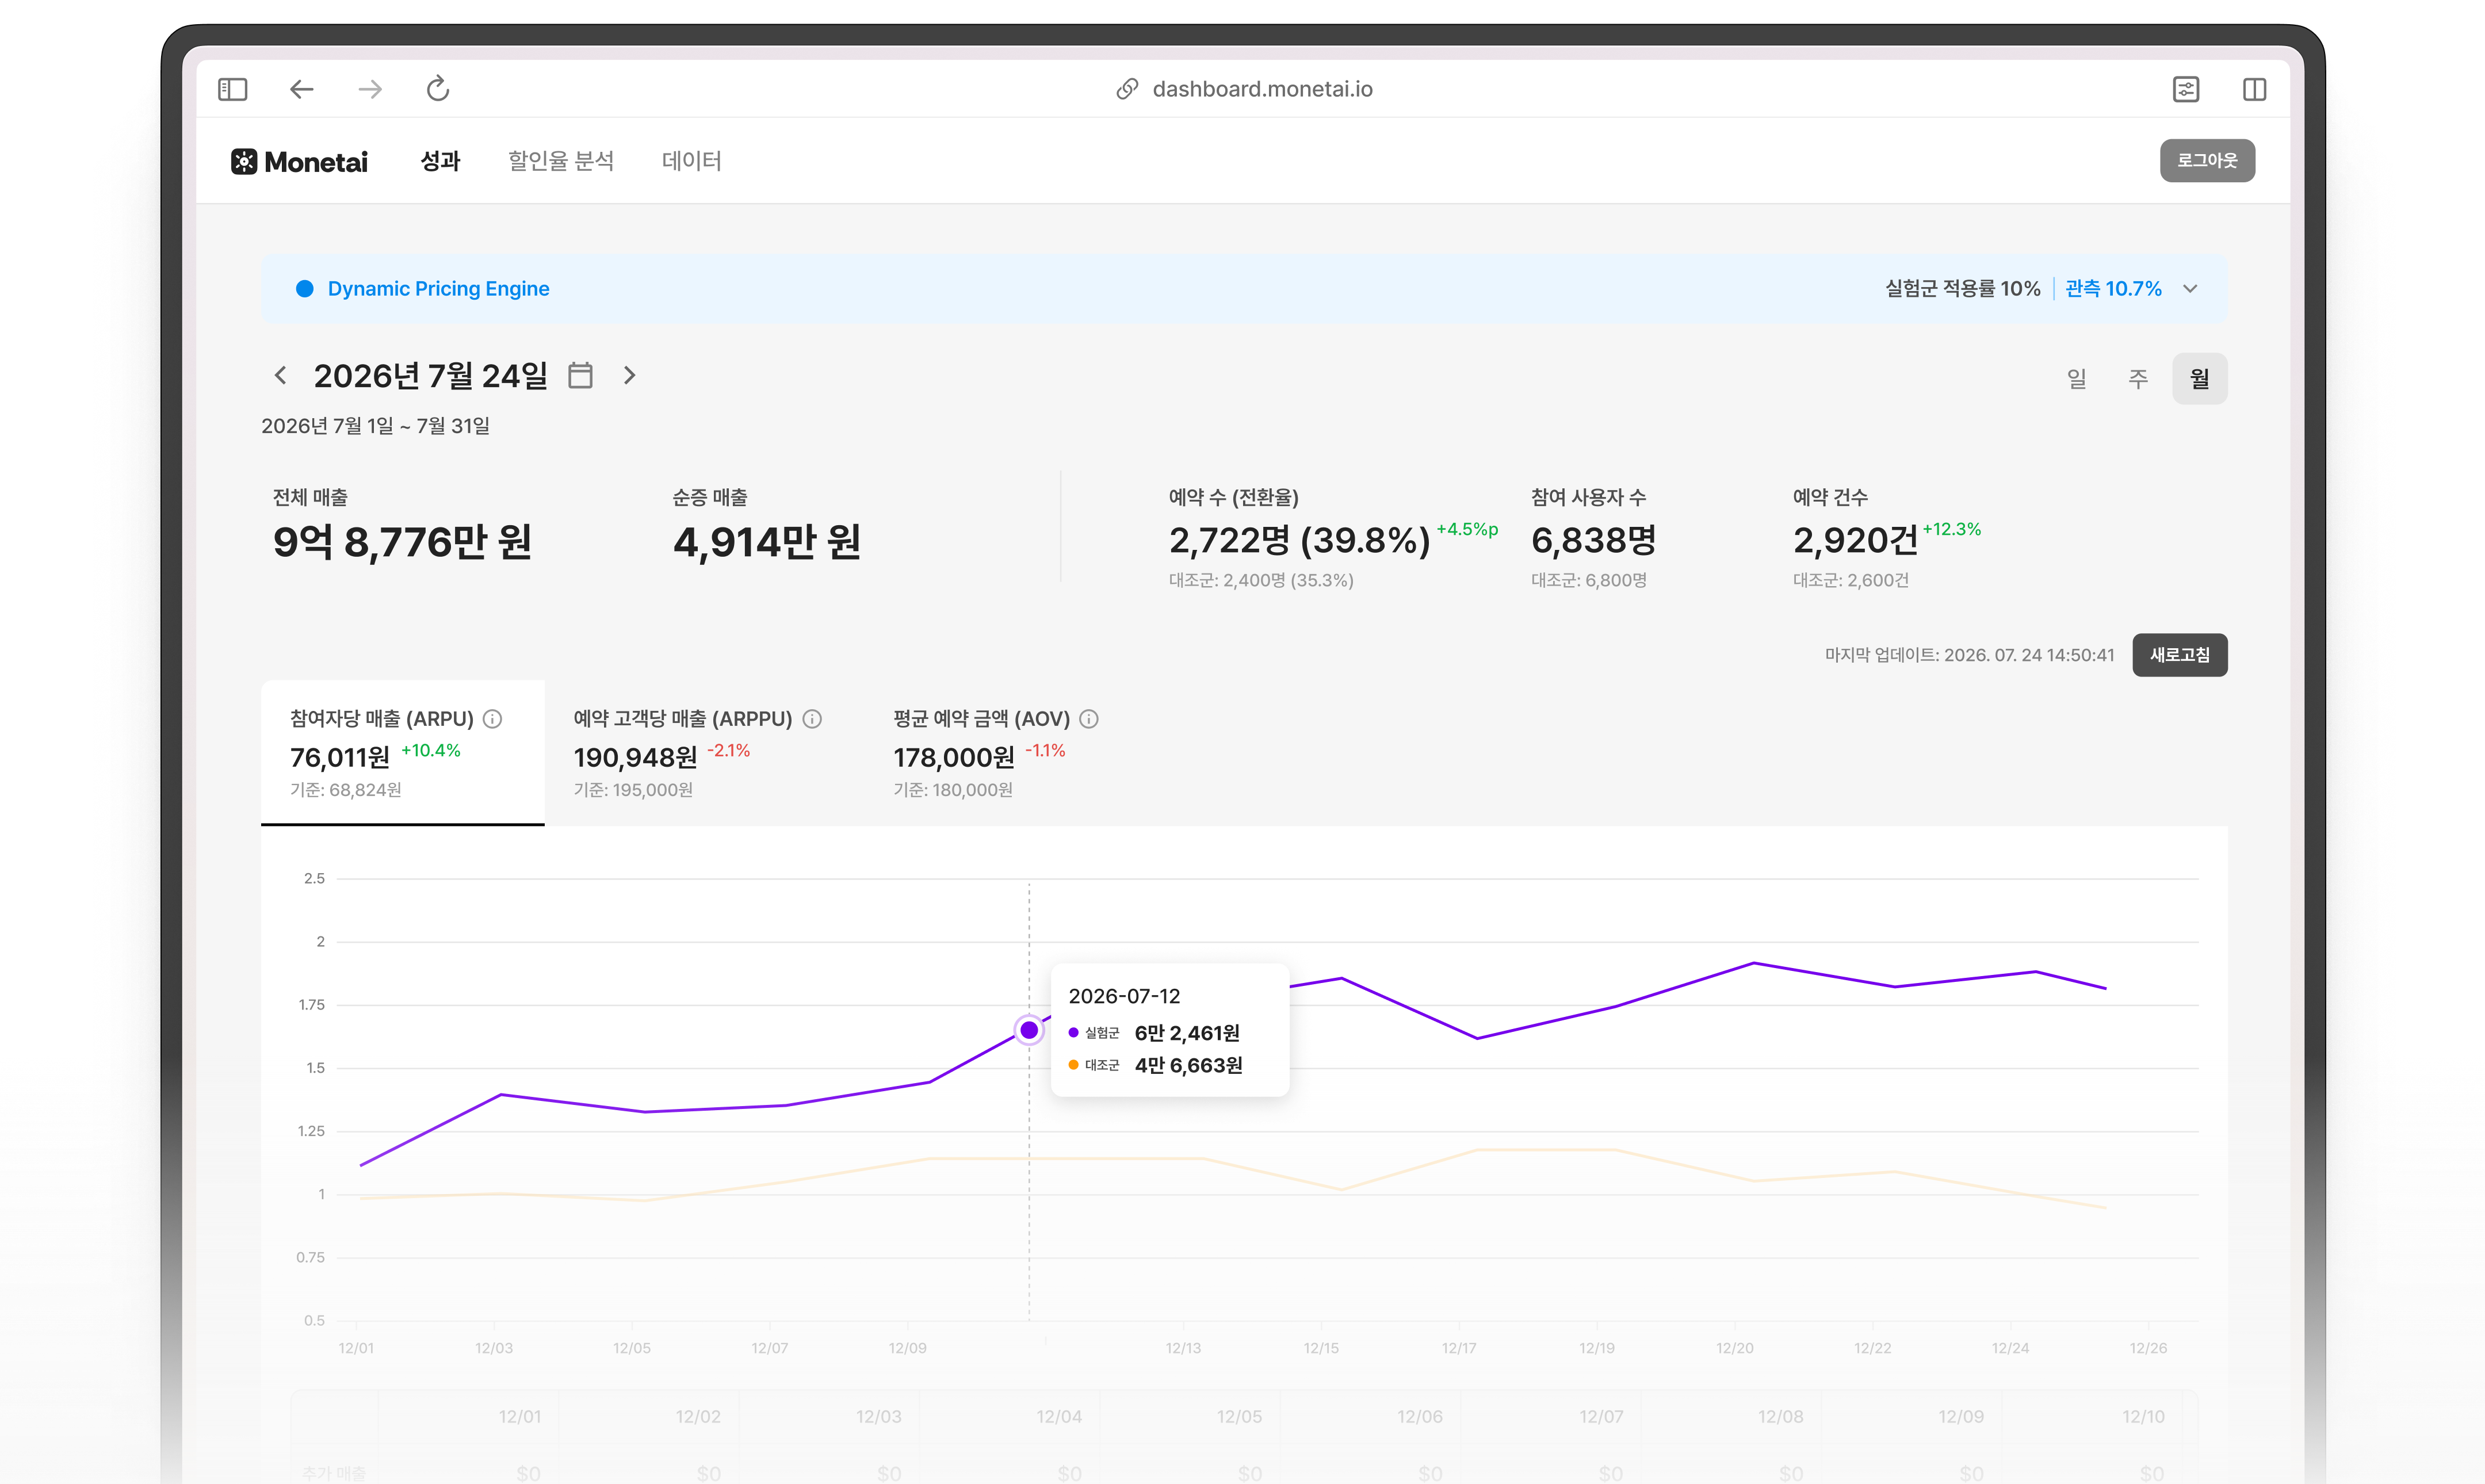Select the 주 period toggle

pos(2138,378)
